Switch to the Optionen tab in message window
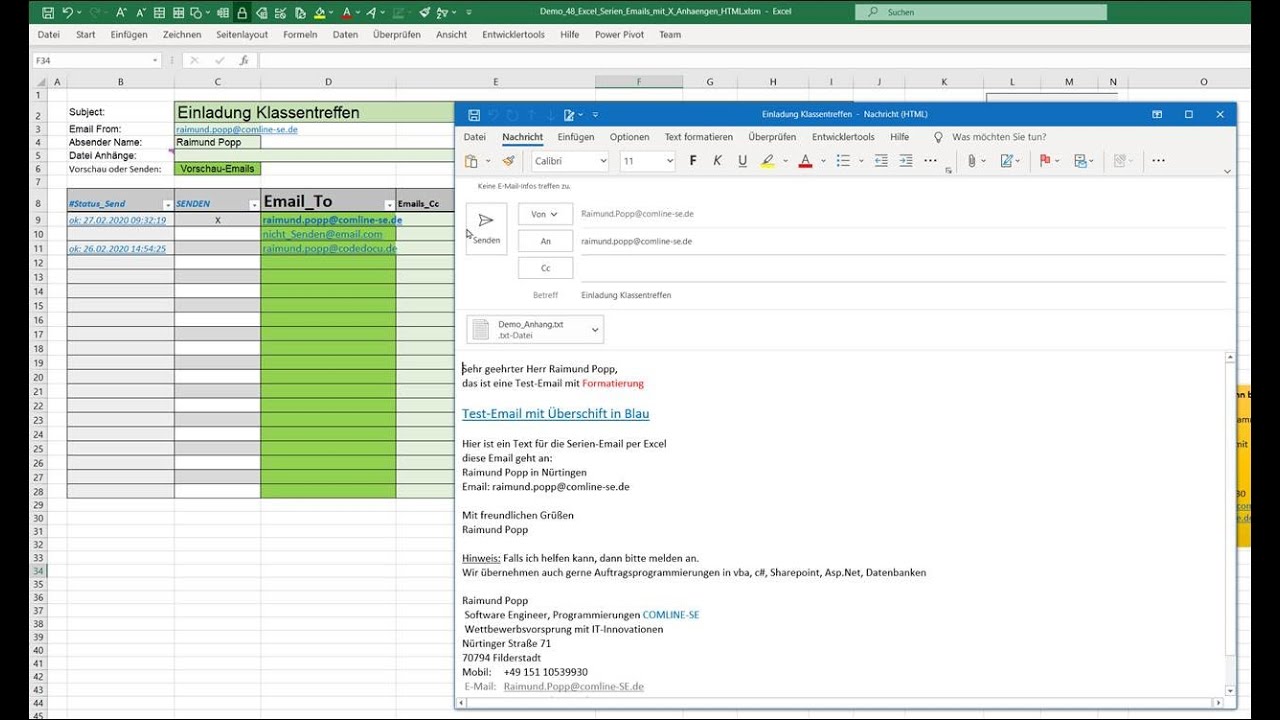Screen dimensions: 1280x720 coord(629,137)
